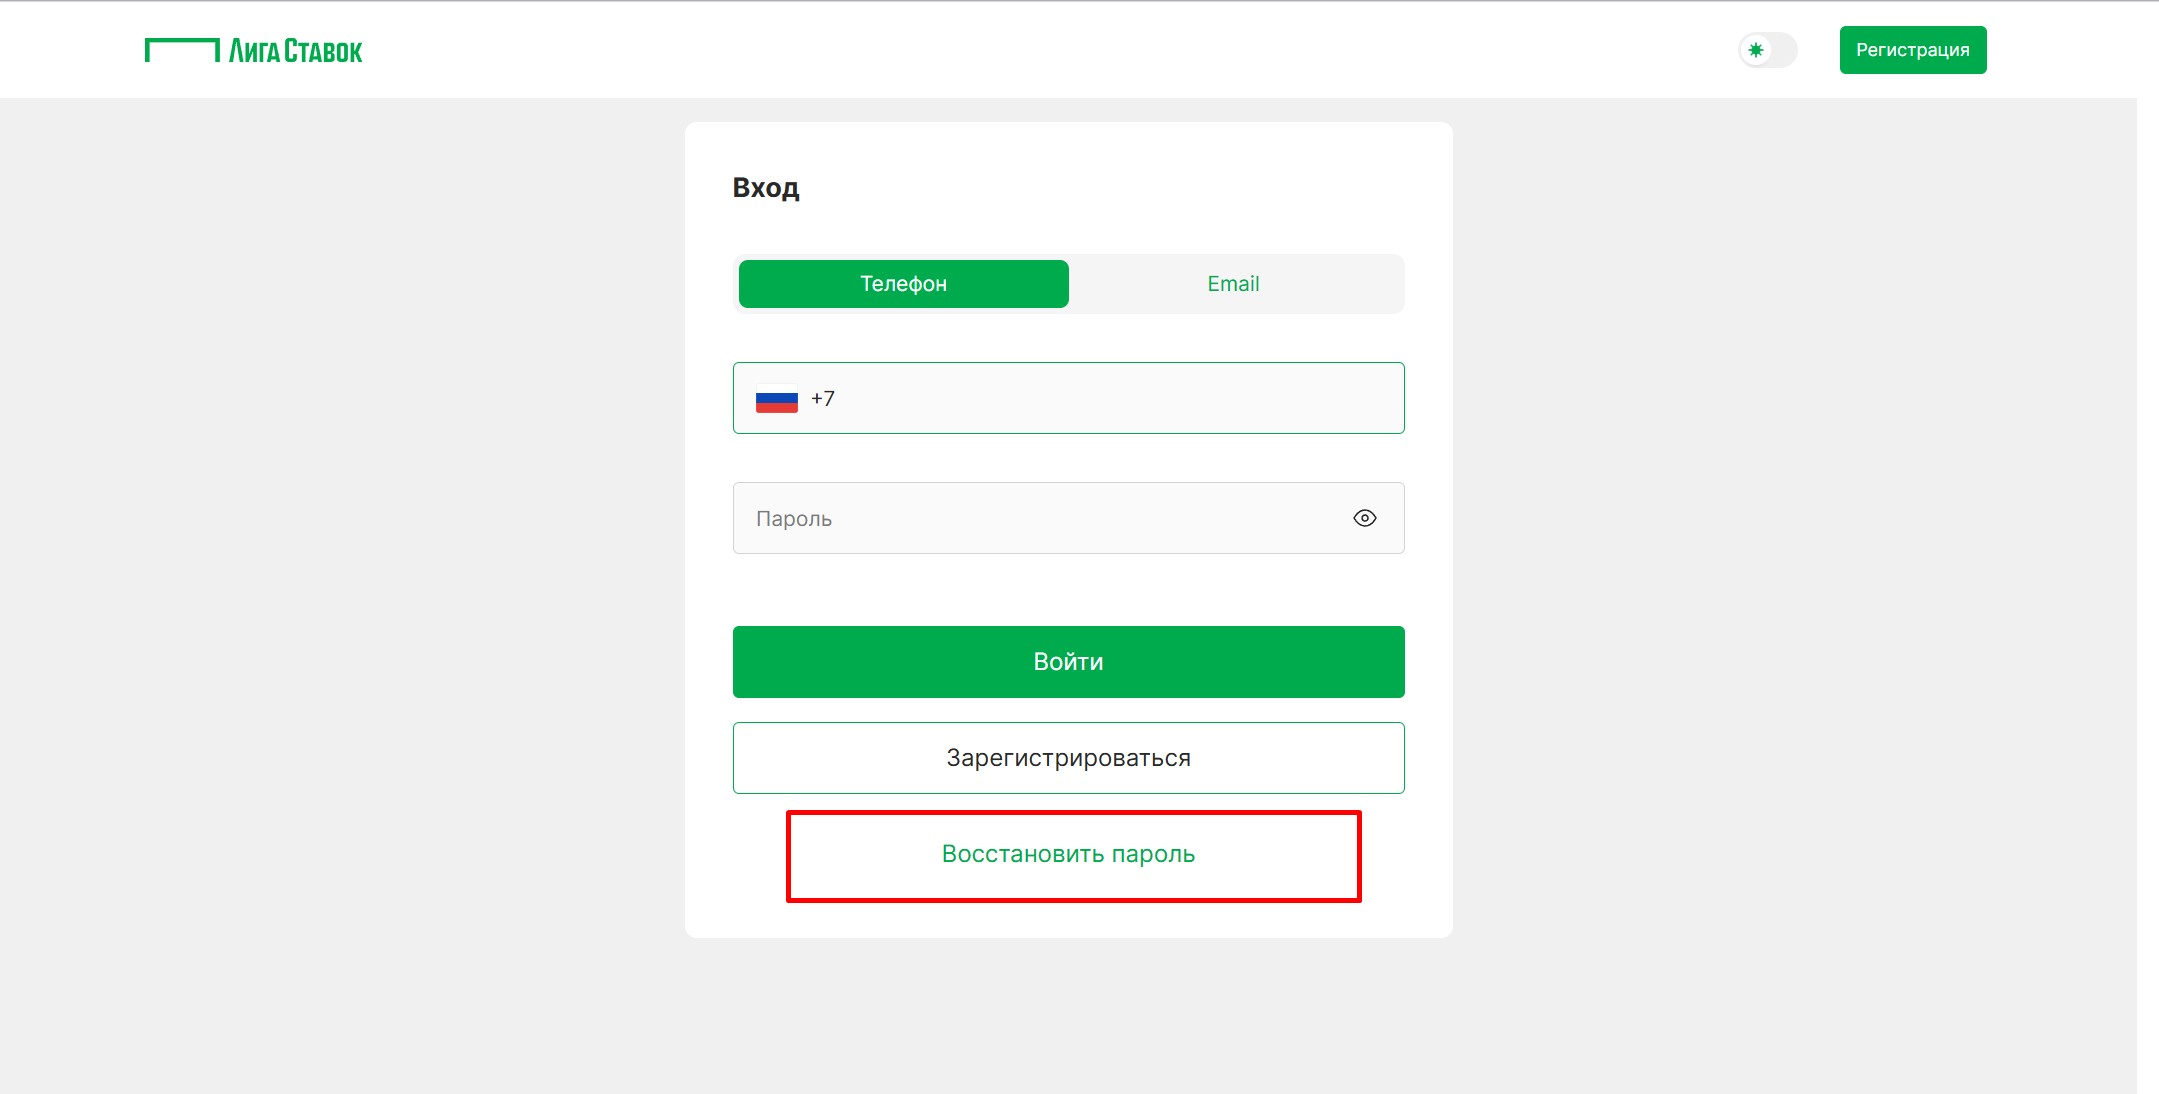Switch to the Email login tab
The image size is (2159, 1094).
(1233, 284)
